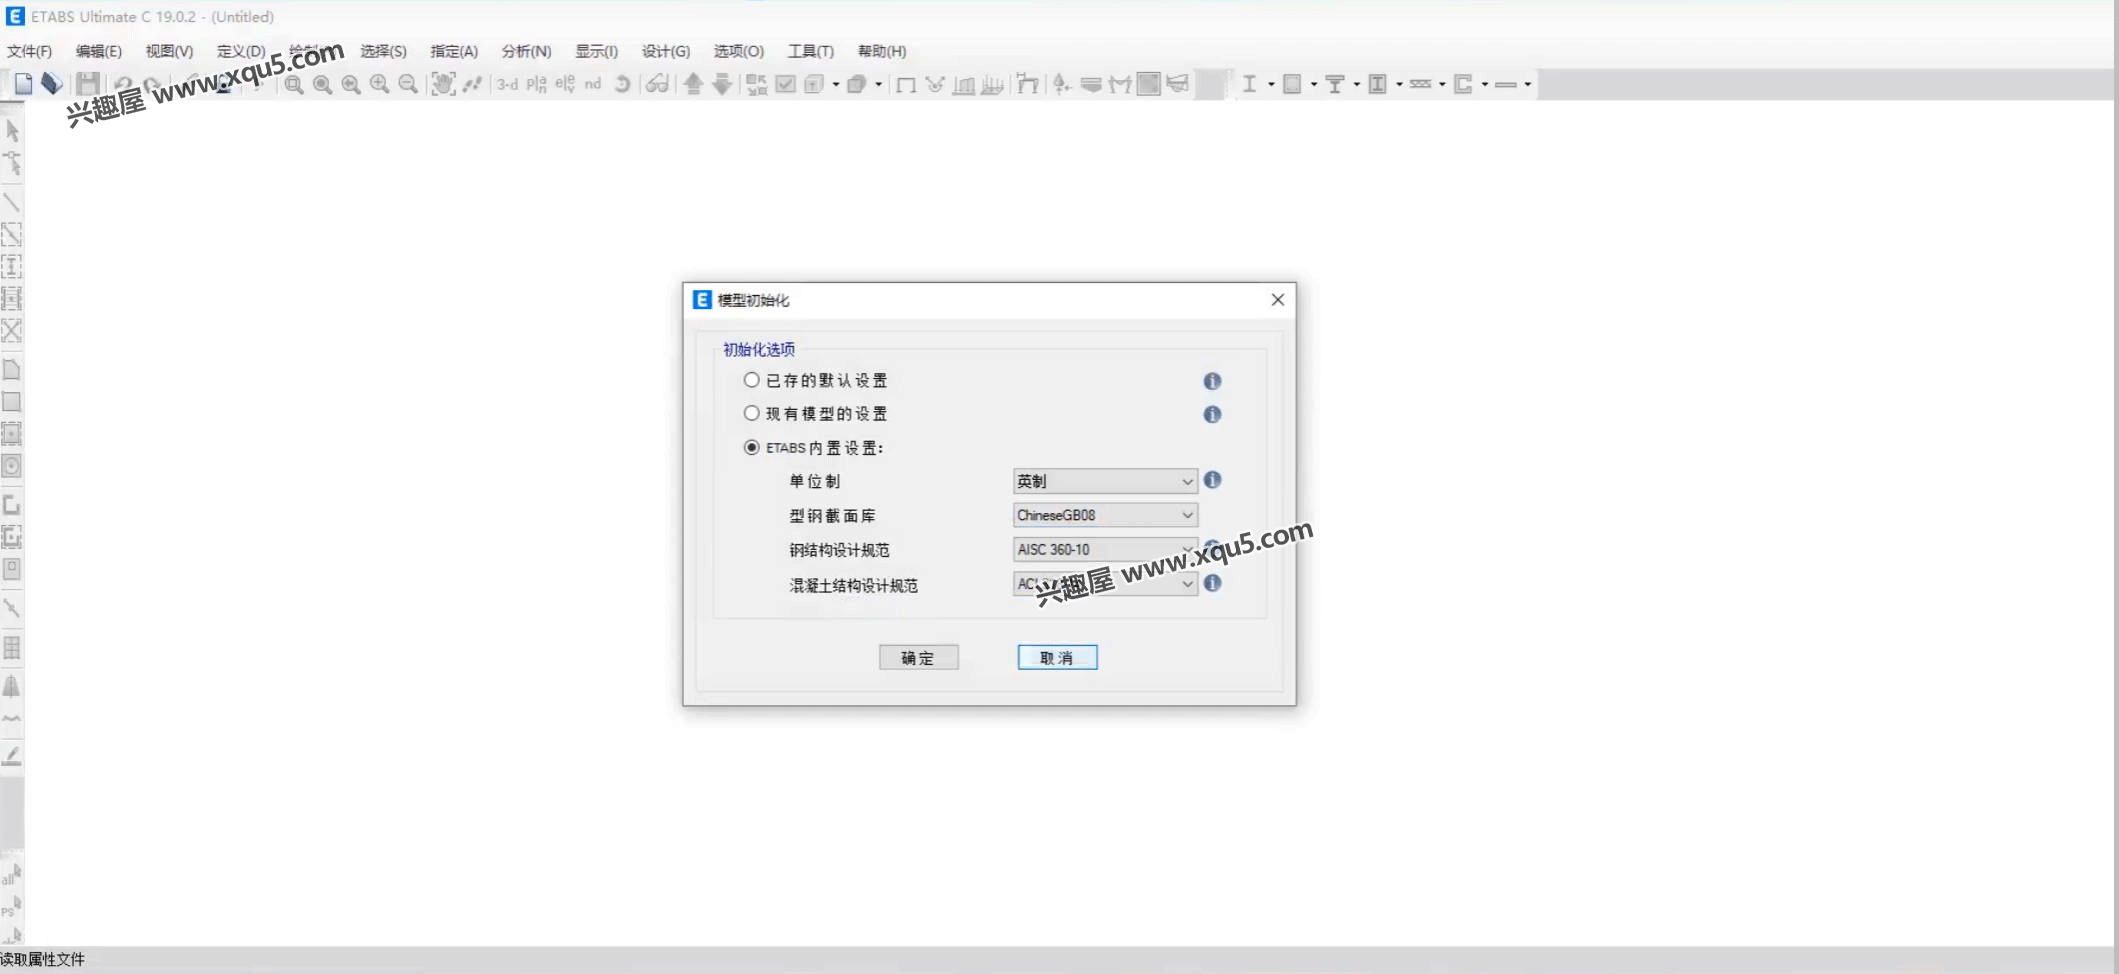The image size is (2119, 974).
Task: Select the Draw Grids tool in sidebar
Action: [x=12, y=648]
